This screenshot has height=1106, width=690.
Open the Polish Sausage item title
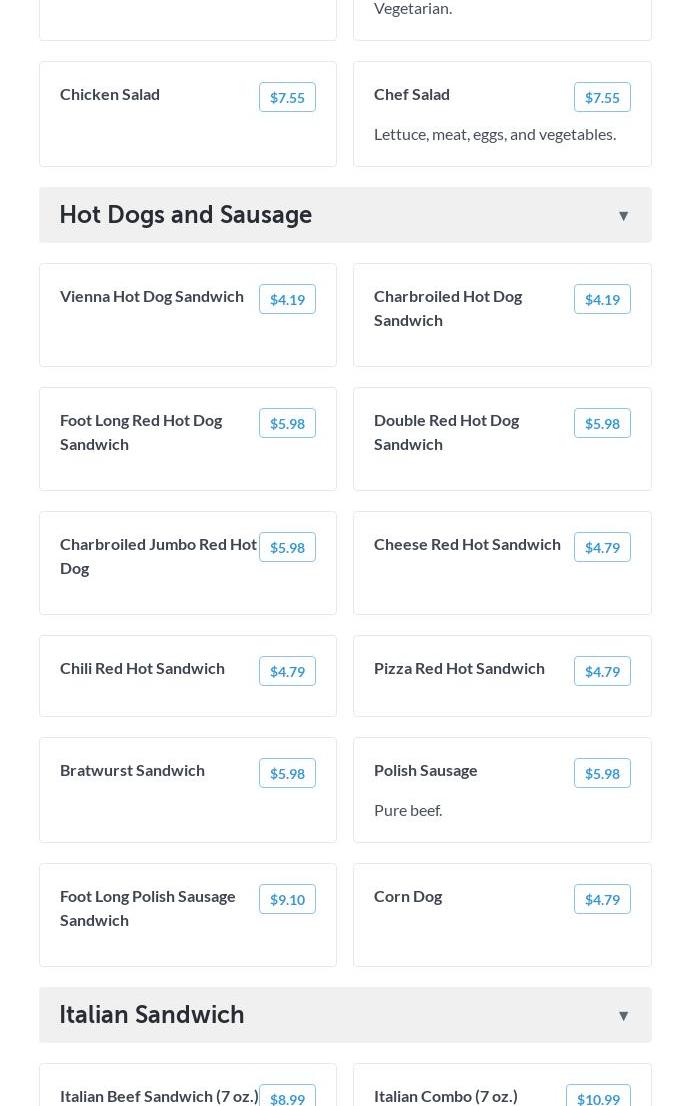(x=426, y=770)
